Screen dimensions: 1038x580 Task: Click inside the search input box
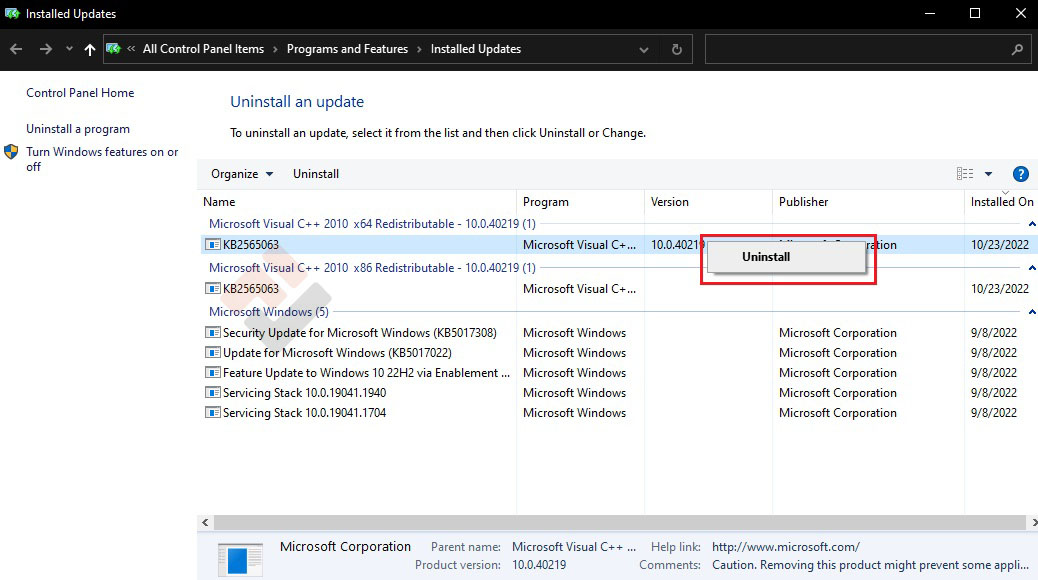click(x=855, y=49)
